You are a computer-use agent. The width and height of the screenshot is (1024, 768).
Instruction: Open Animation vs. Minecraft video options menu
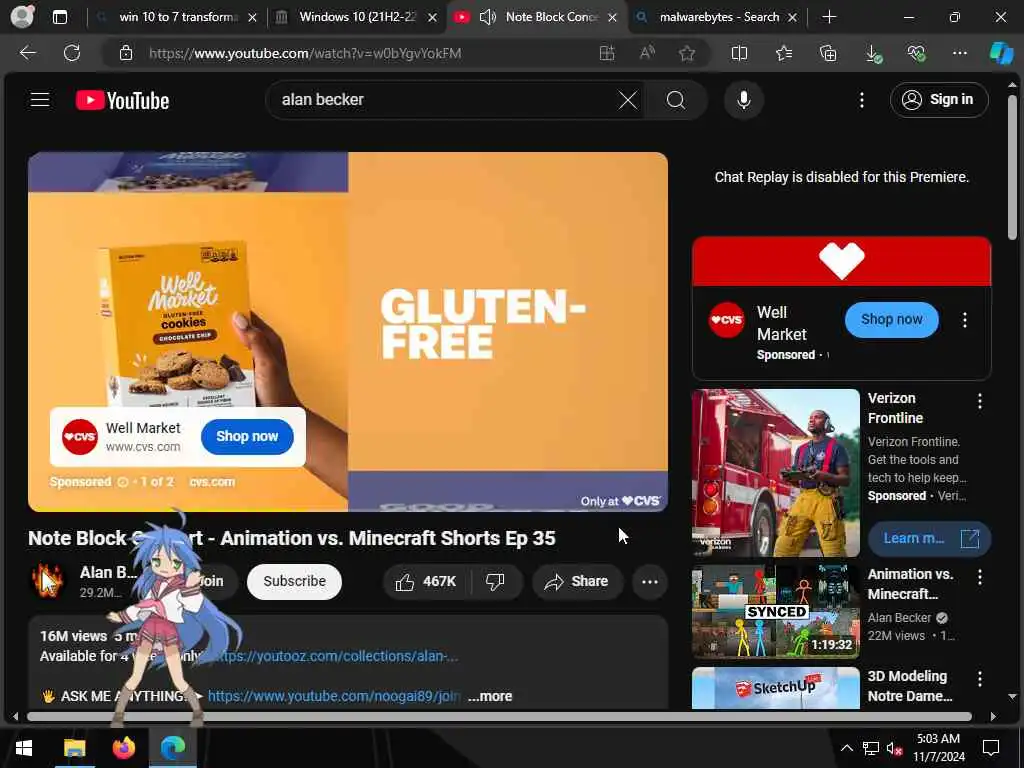979,577
